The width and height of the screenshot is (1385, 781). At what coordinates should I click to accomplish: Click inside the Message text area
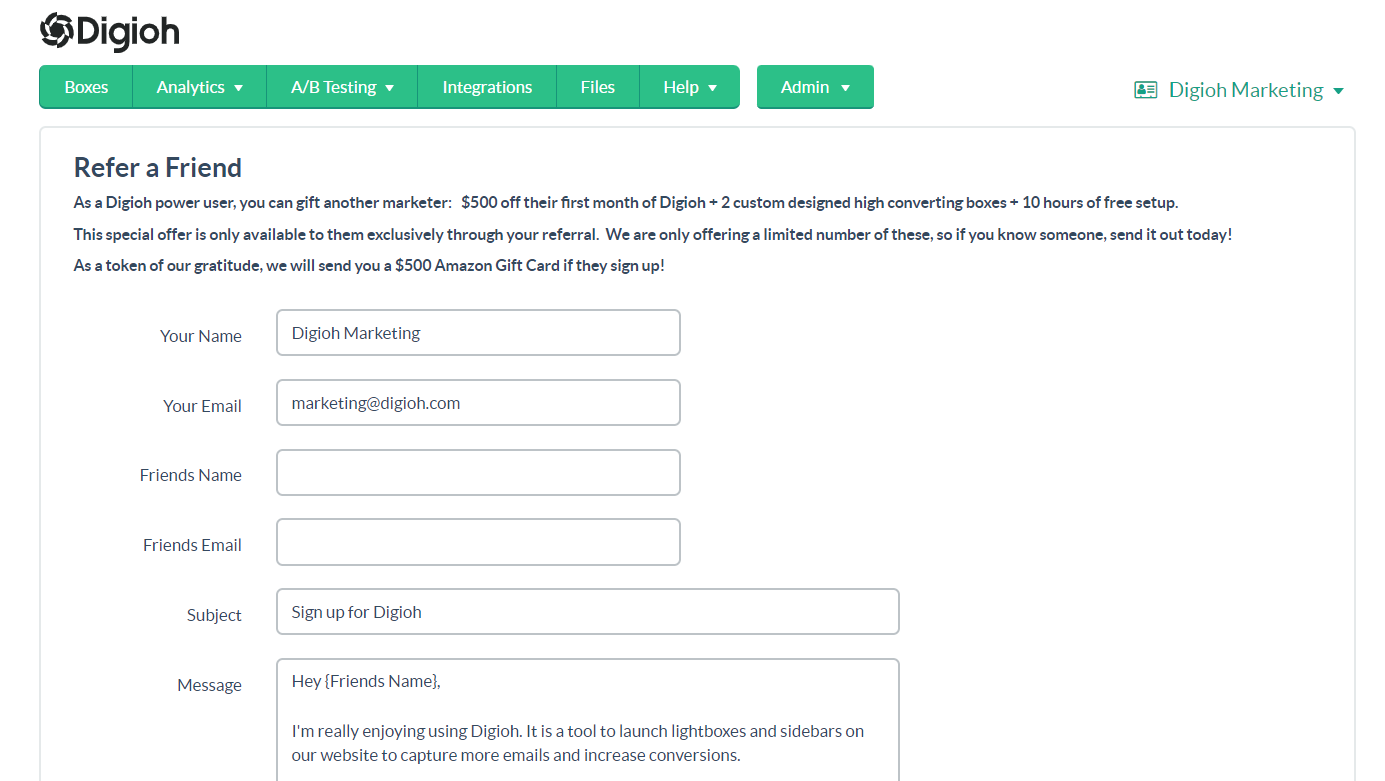[588, 720]
